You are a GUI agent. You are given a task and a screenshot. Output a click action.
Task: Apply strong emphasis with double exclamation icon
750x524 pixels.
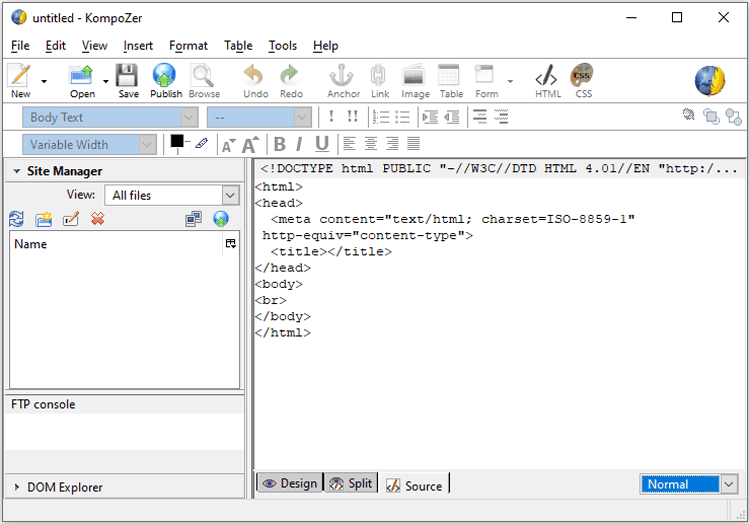353,116
